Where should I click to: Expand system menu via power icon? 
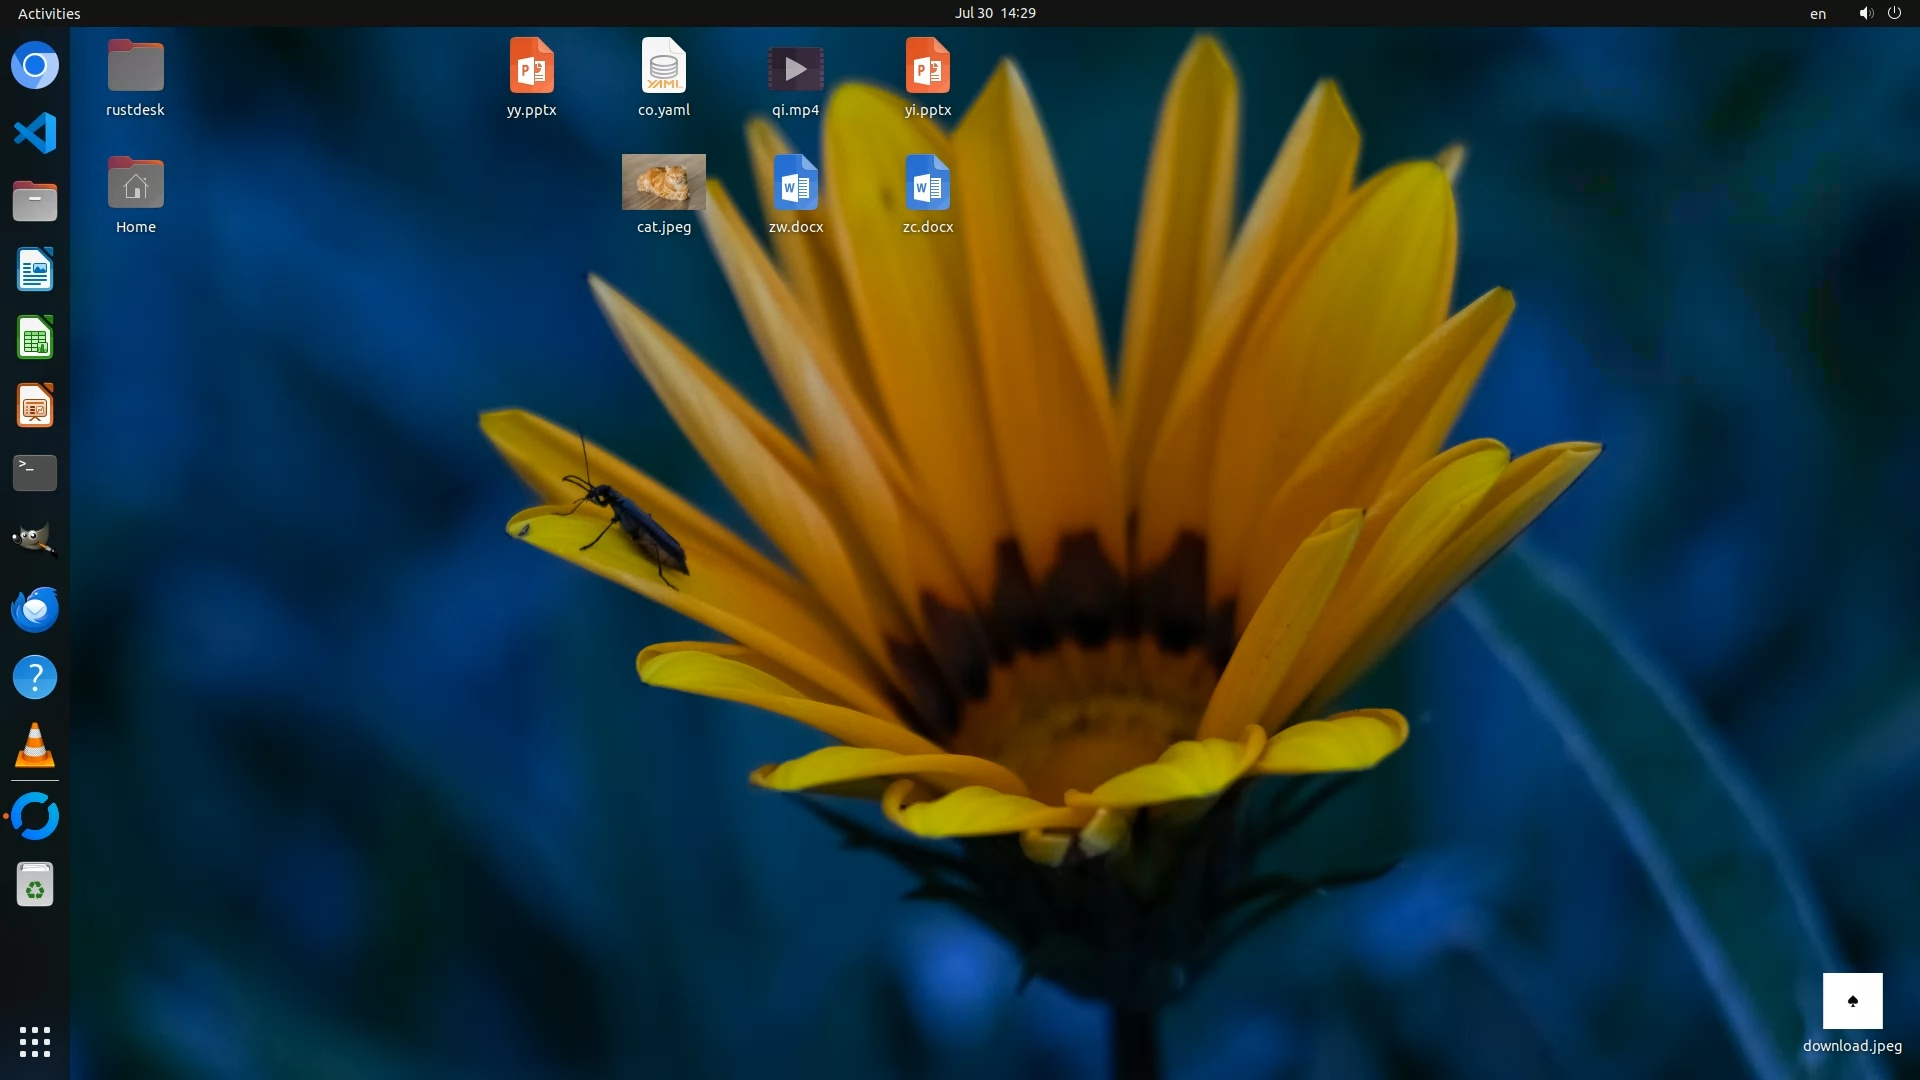(1894, 13)
